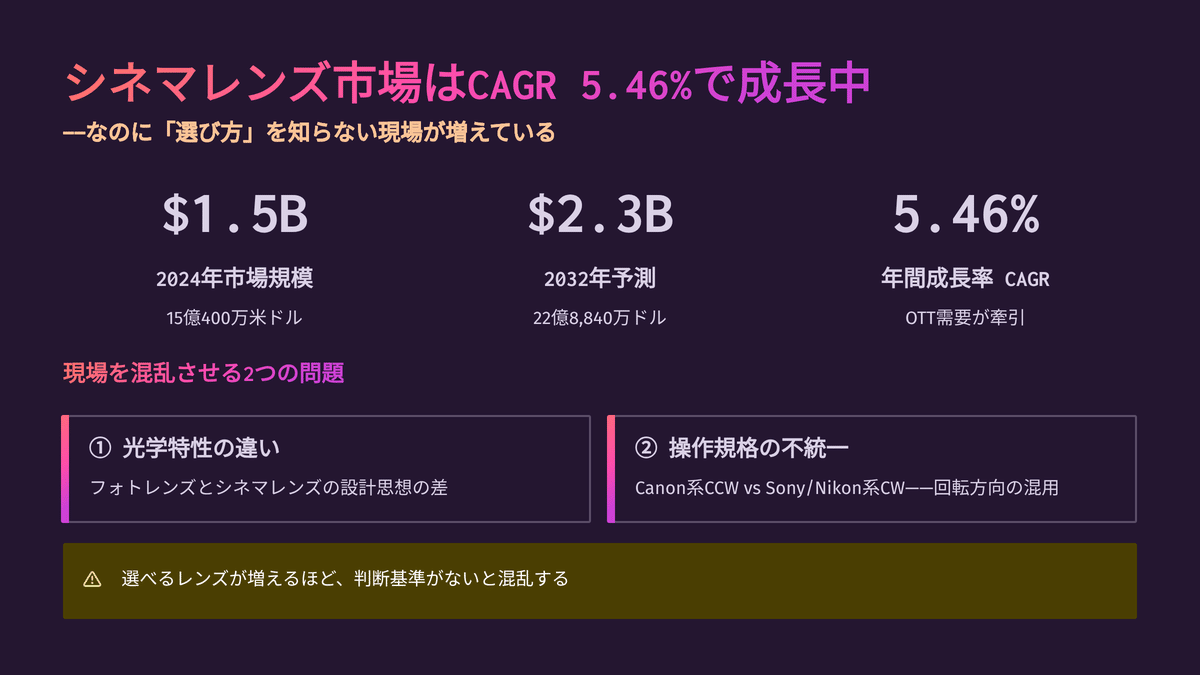
Task: Click the $2.3B forecast figure
Action: point(600,214)
